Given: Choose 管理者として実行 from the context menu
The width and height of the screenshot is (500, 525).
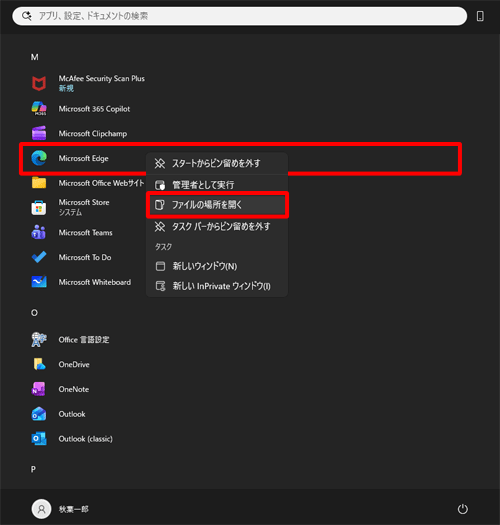Looking at the screenshot, I should tap(217, 184).
